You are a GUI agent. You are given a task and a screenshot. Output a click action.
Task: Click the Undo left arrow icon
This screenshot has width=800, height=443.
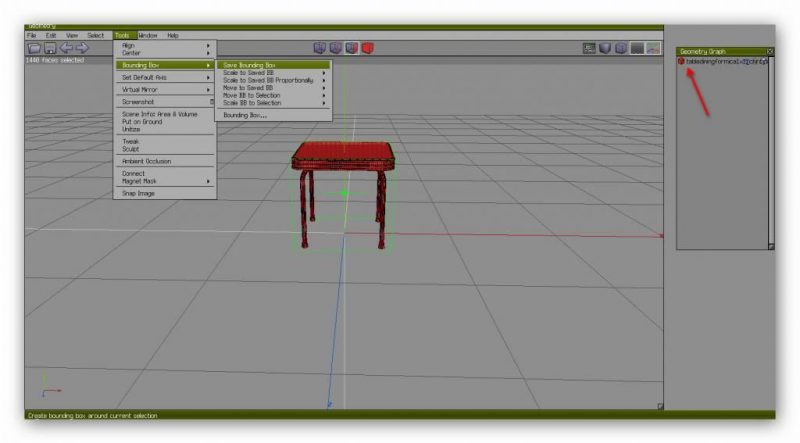coord(65,47)
